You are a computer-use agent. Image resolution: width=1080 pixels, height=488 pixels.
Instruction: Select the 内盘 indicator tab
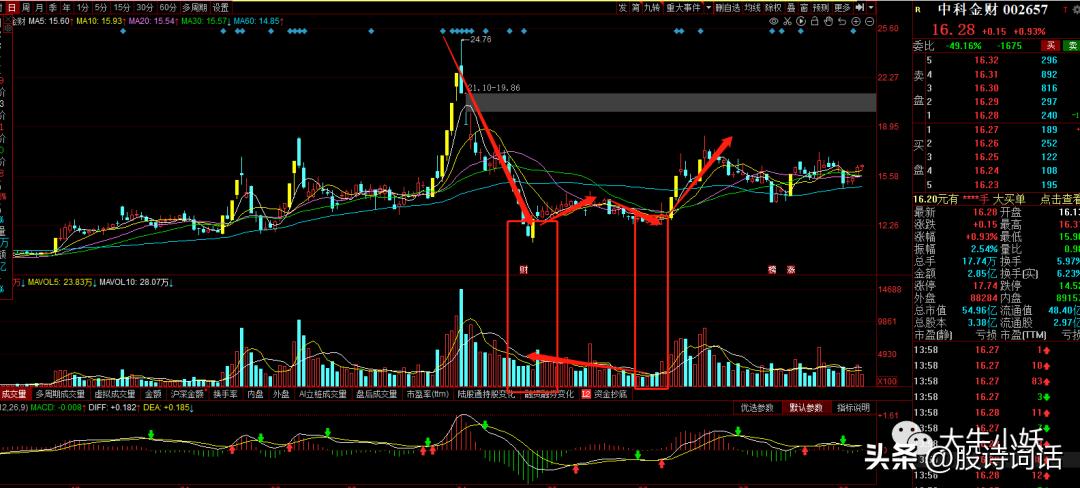tap(256, 394)
